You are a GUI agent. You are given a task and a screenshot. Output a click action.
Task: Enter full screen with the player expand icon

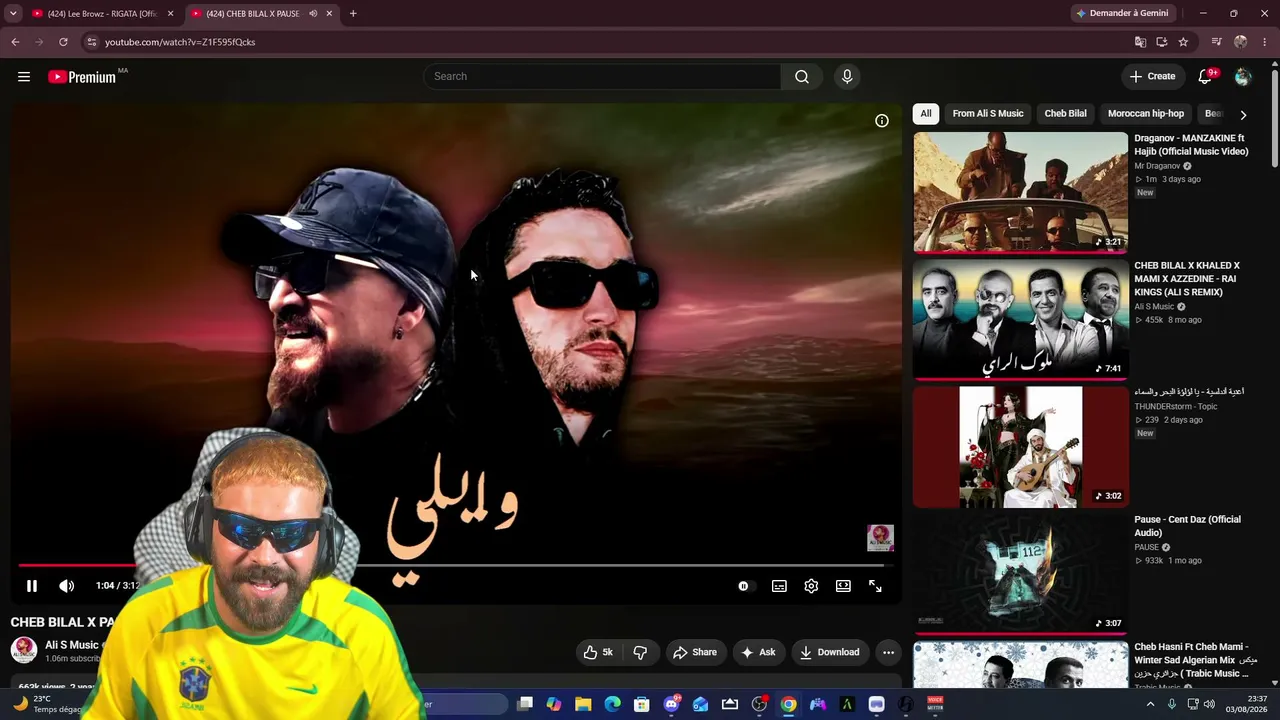coord(875,586)
